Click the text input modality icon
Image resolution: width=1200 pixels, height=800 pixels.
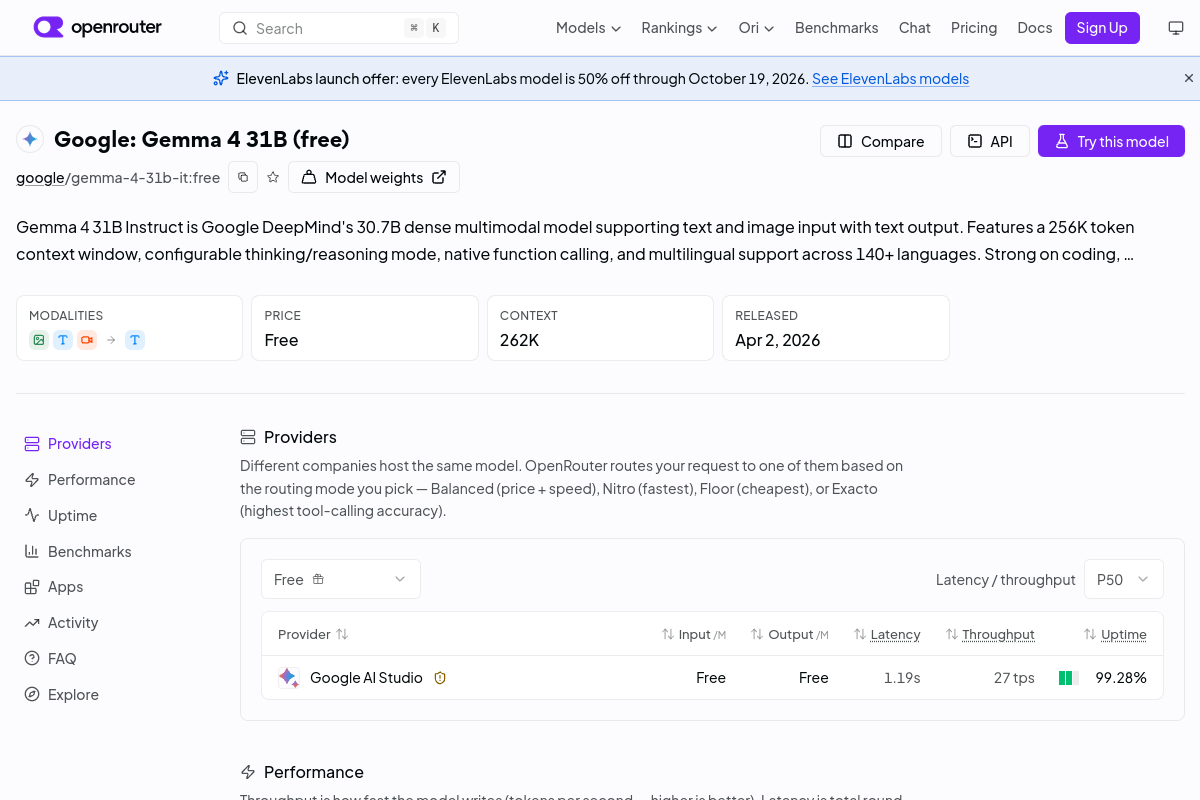point(63,340)
